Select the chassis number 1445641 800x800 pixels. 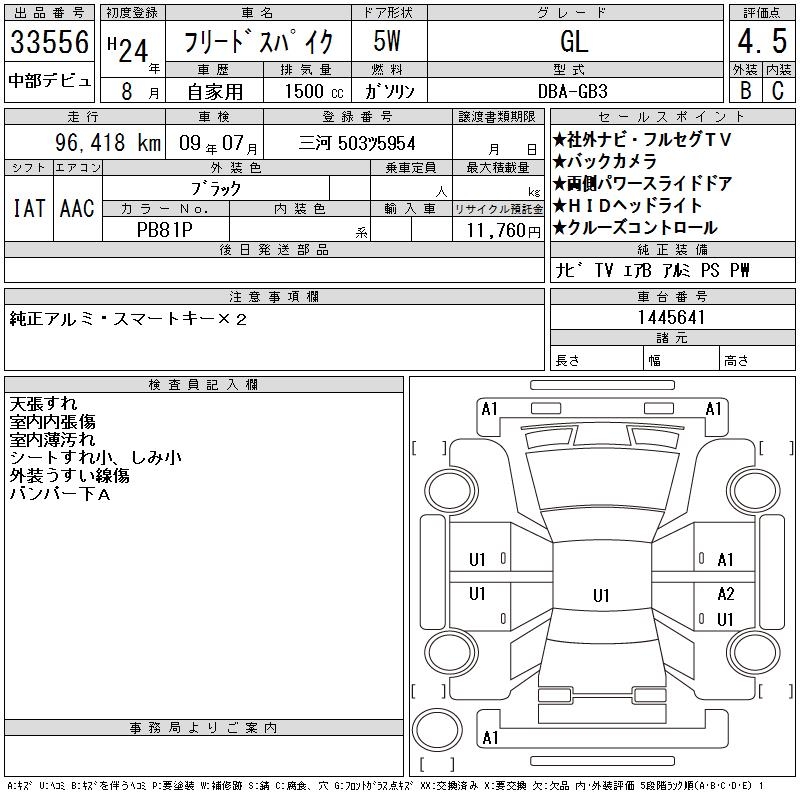tap(672, 318)
